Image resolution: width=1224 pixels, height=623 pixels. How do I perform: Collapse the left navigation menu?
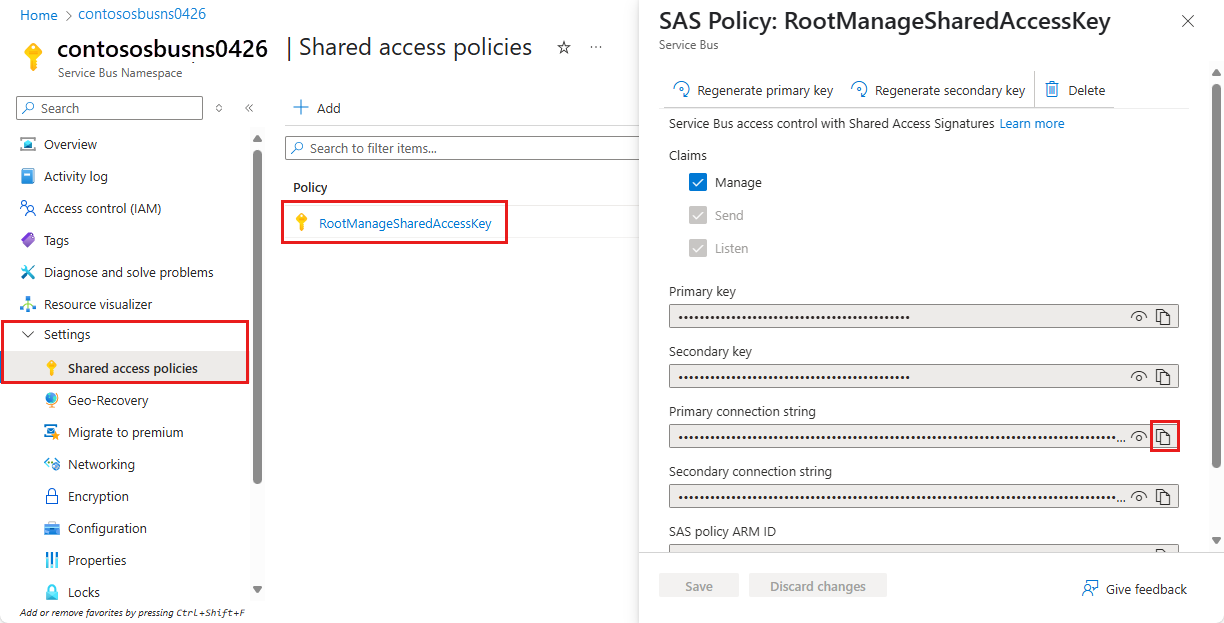(249, 108)
